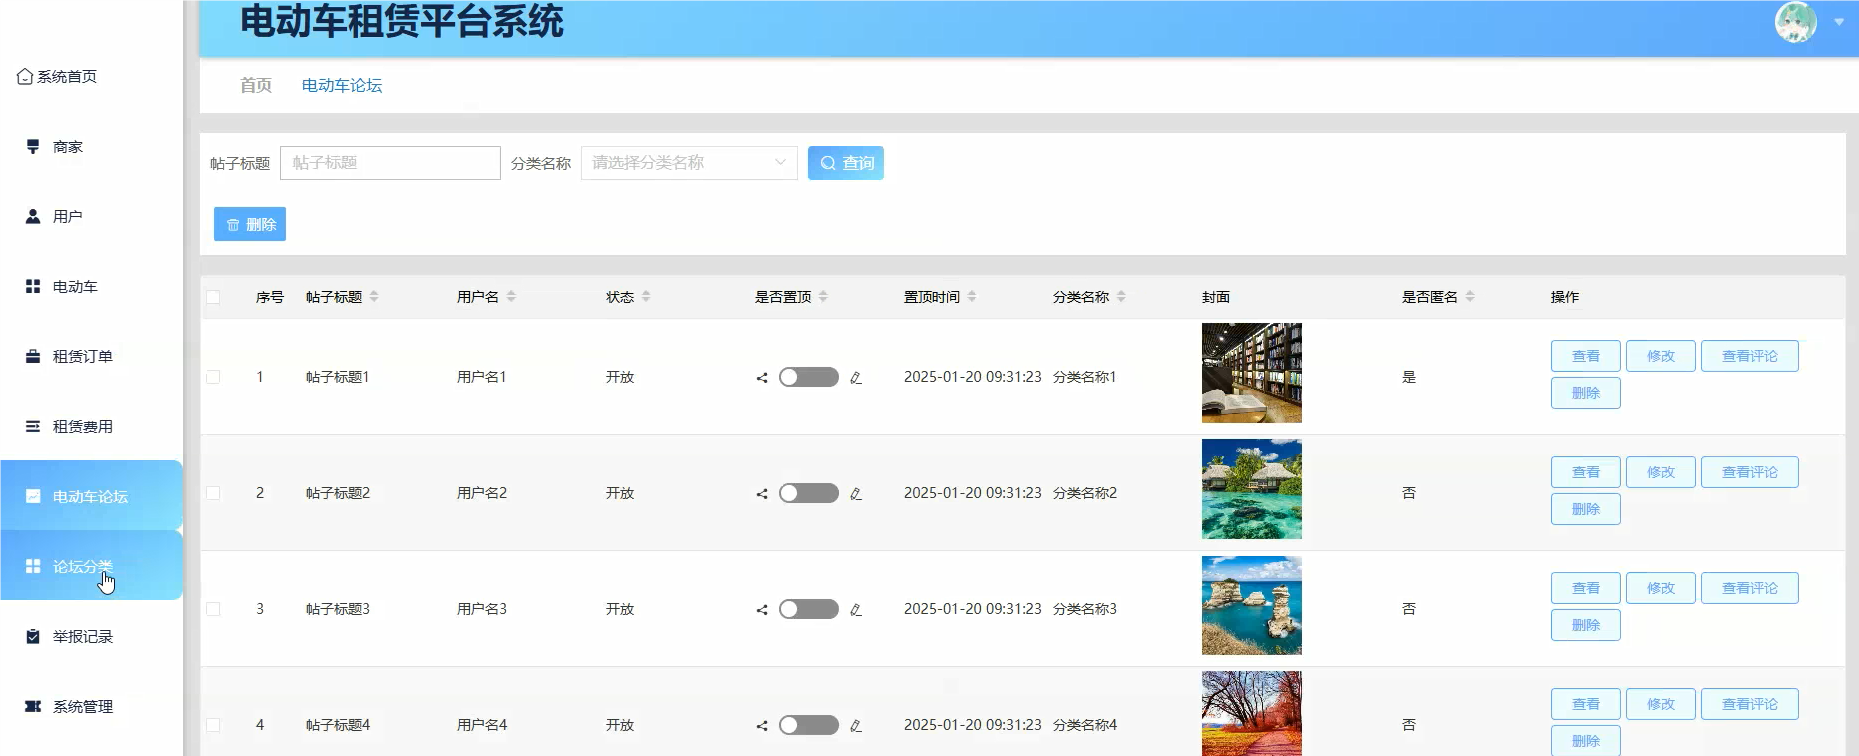Click the 系统管理 sidebar icon
Viewport: 1859px width, 756px height.
[33, 707]
